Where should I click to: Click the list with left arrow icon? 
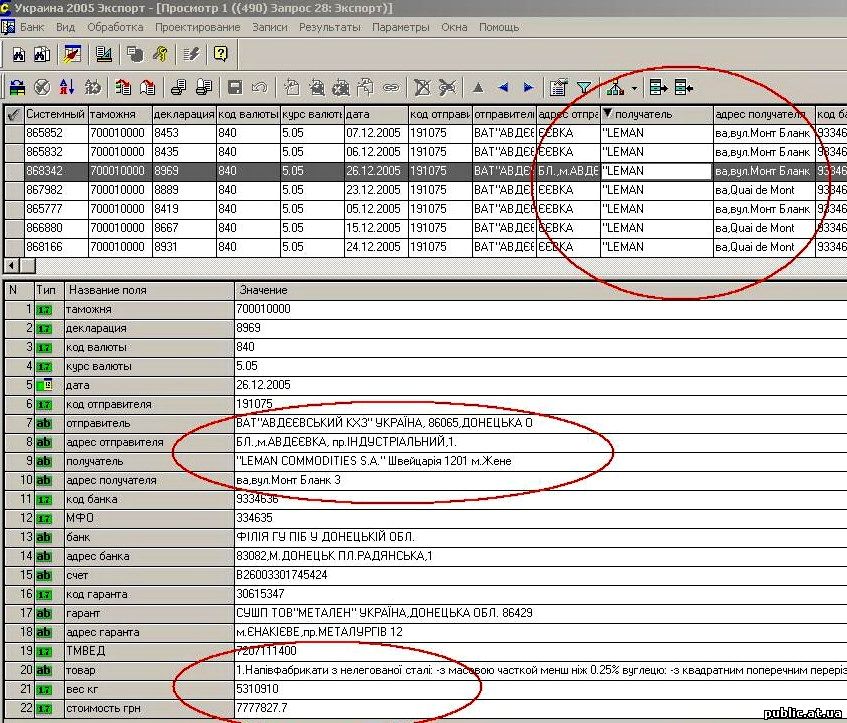684,87
